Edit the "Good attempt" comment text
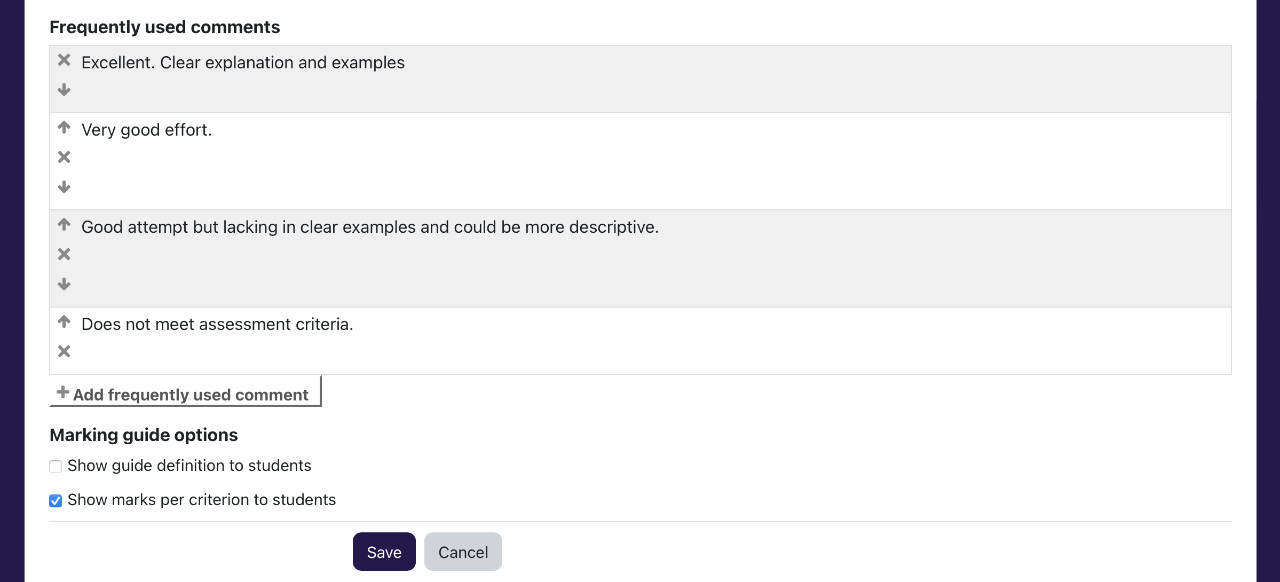The height and width of the screenshot is (582, 1280). click(x=370, y=227)
